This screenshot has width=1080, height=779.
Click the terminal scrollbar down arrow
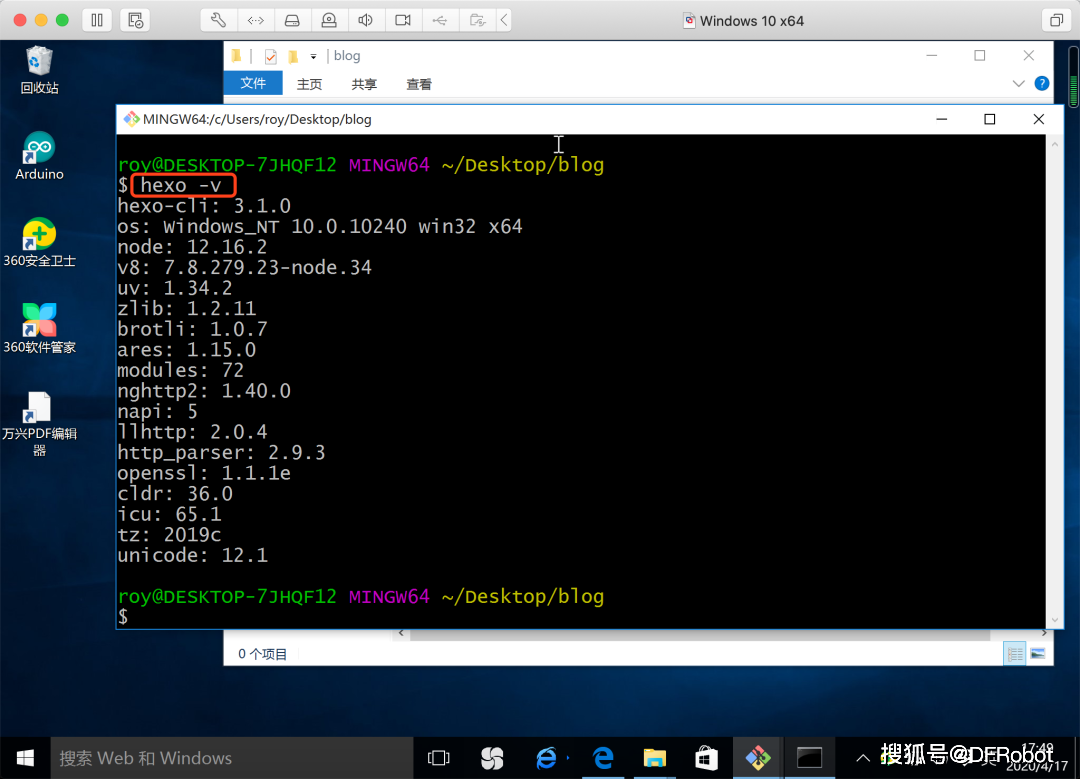tap(1054, 620)
